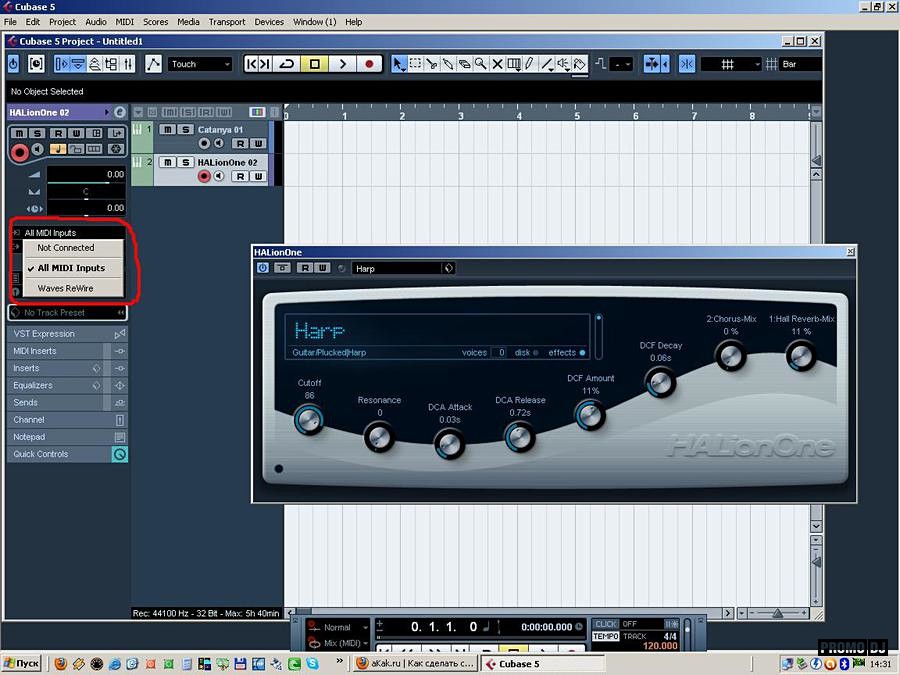900x675 pixels.
Task: Open Firefox from the quick launch bar
Action: tap(60, 664)
